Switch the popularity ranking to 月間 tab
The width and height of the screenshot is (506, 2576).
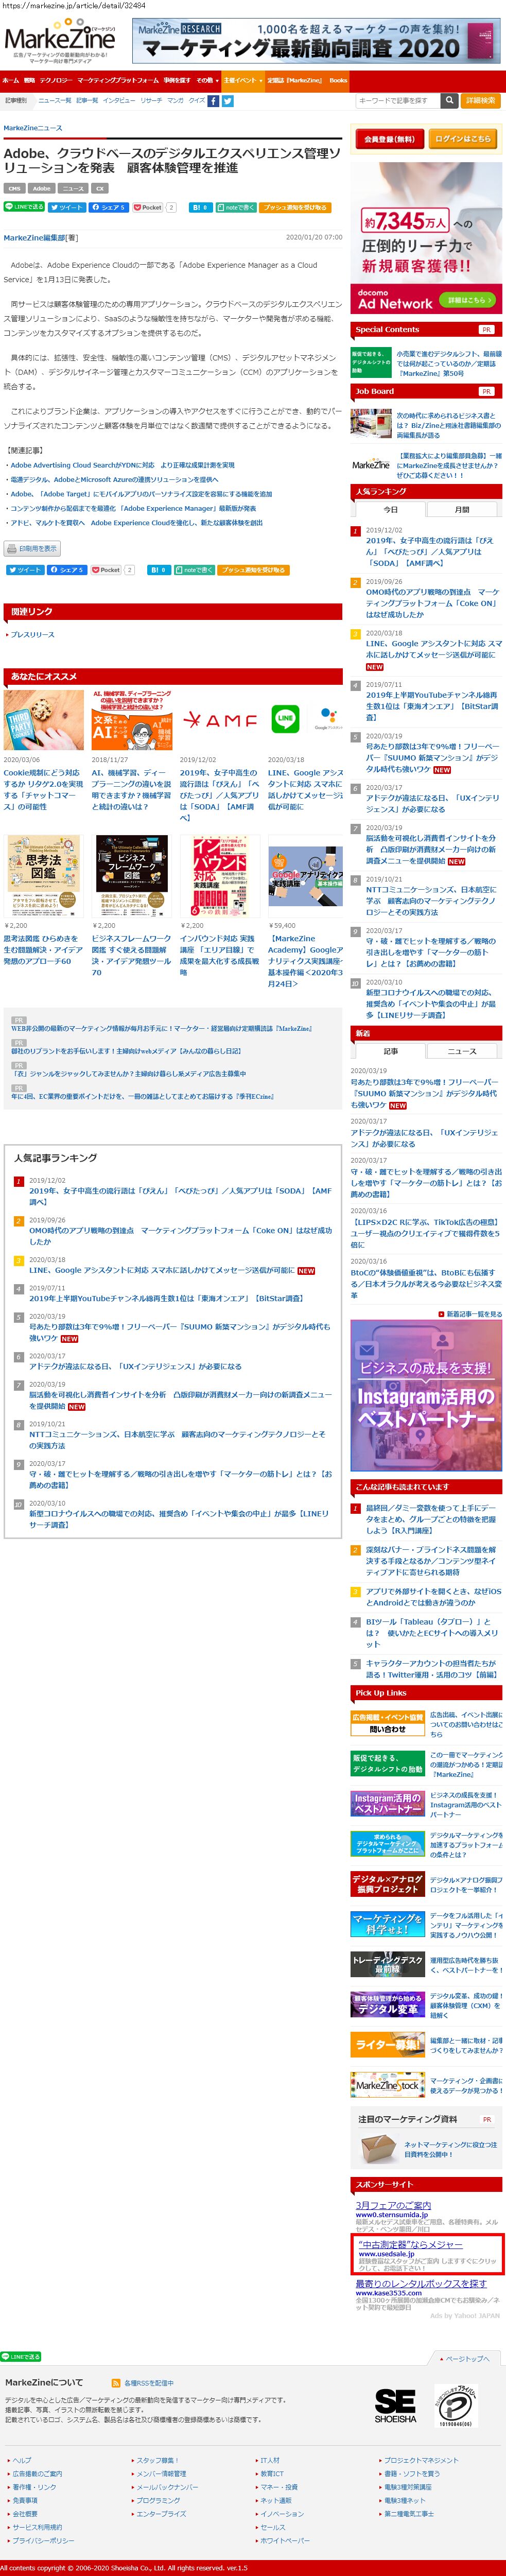pos(462,509)
